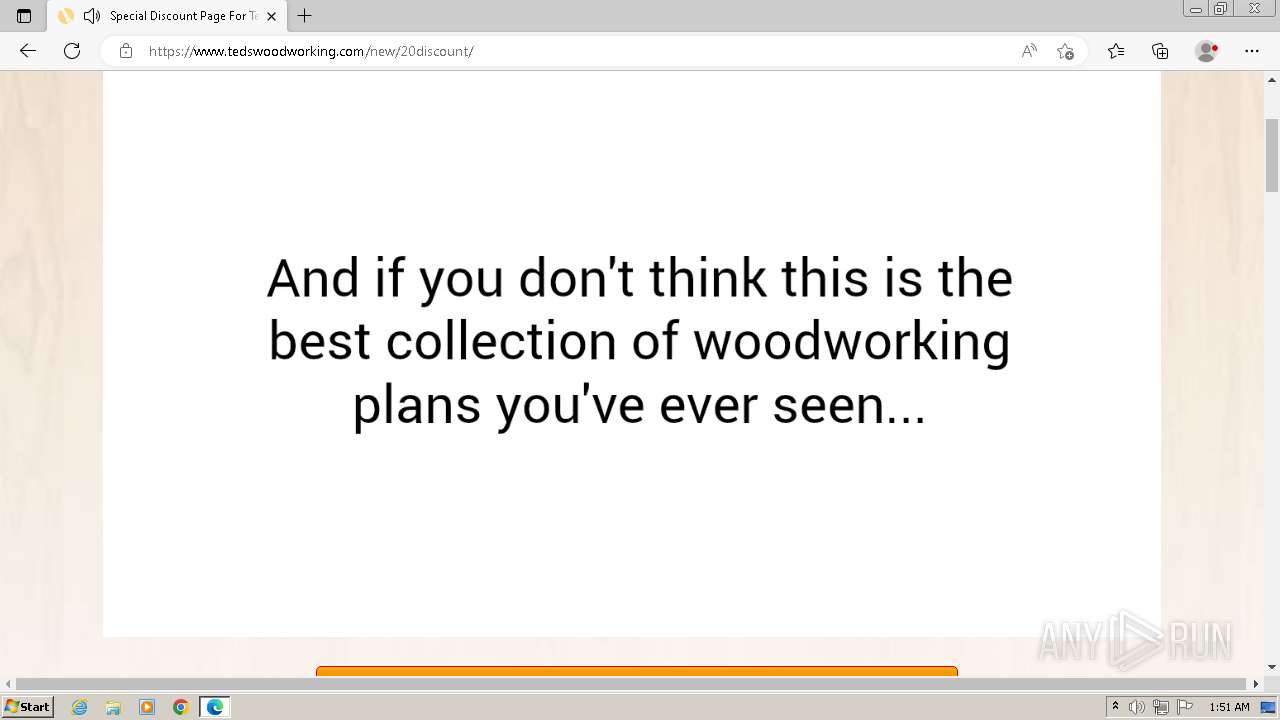Open the network status tray icon
This screenshot has height=720, width=1280.
pyautogui.click(x=1161, y=707)
